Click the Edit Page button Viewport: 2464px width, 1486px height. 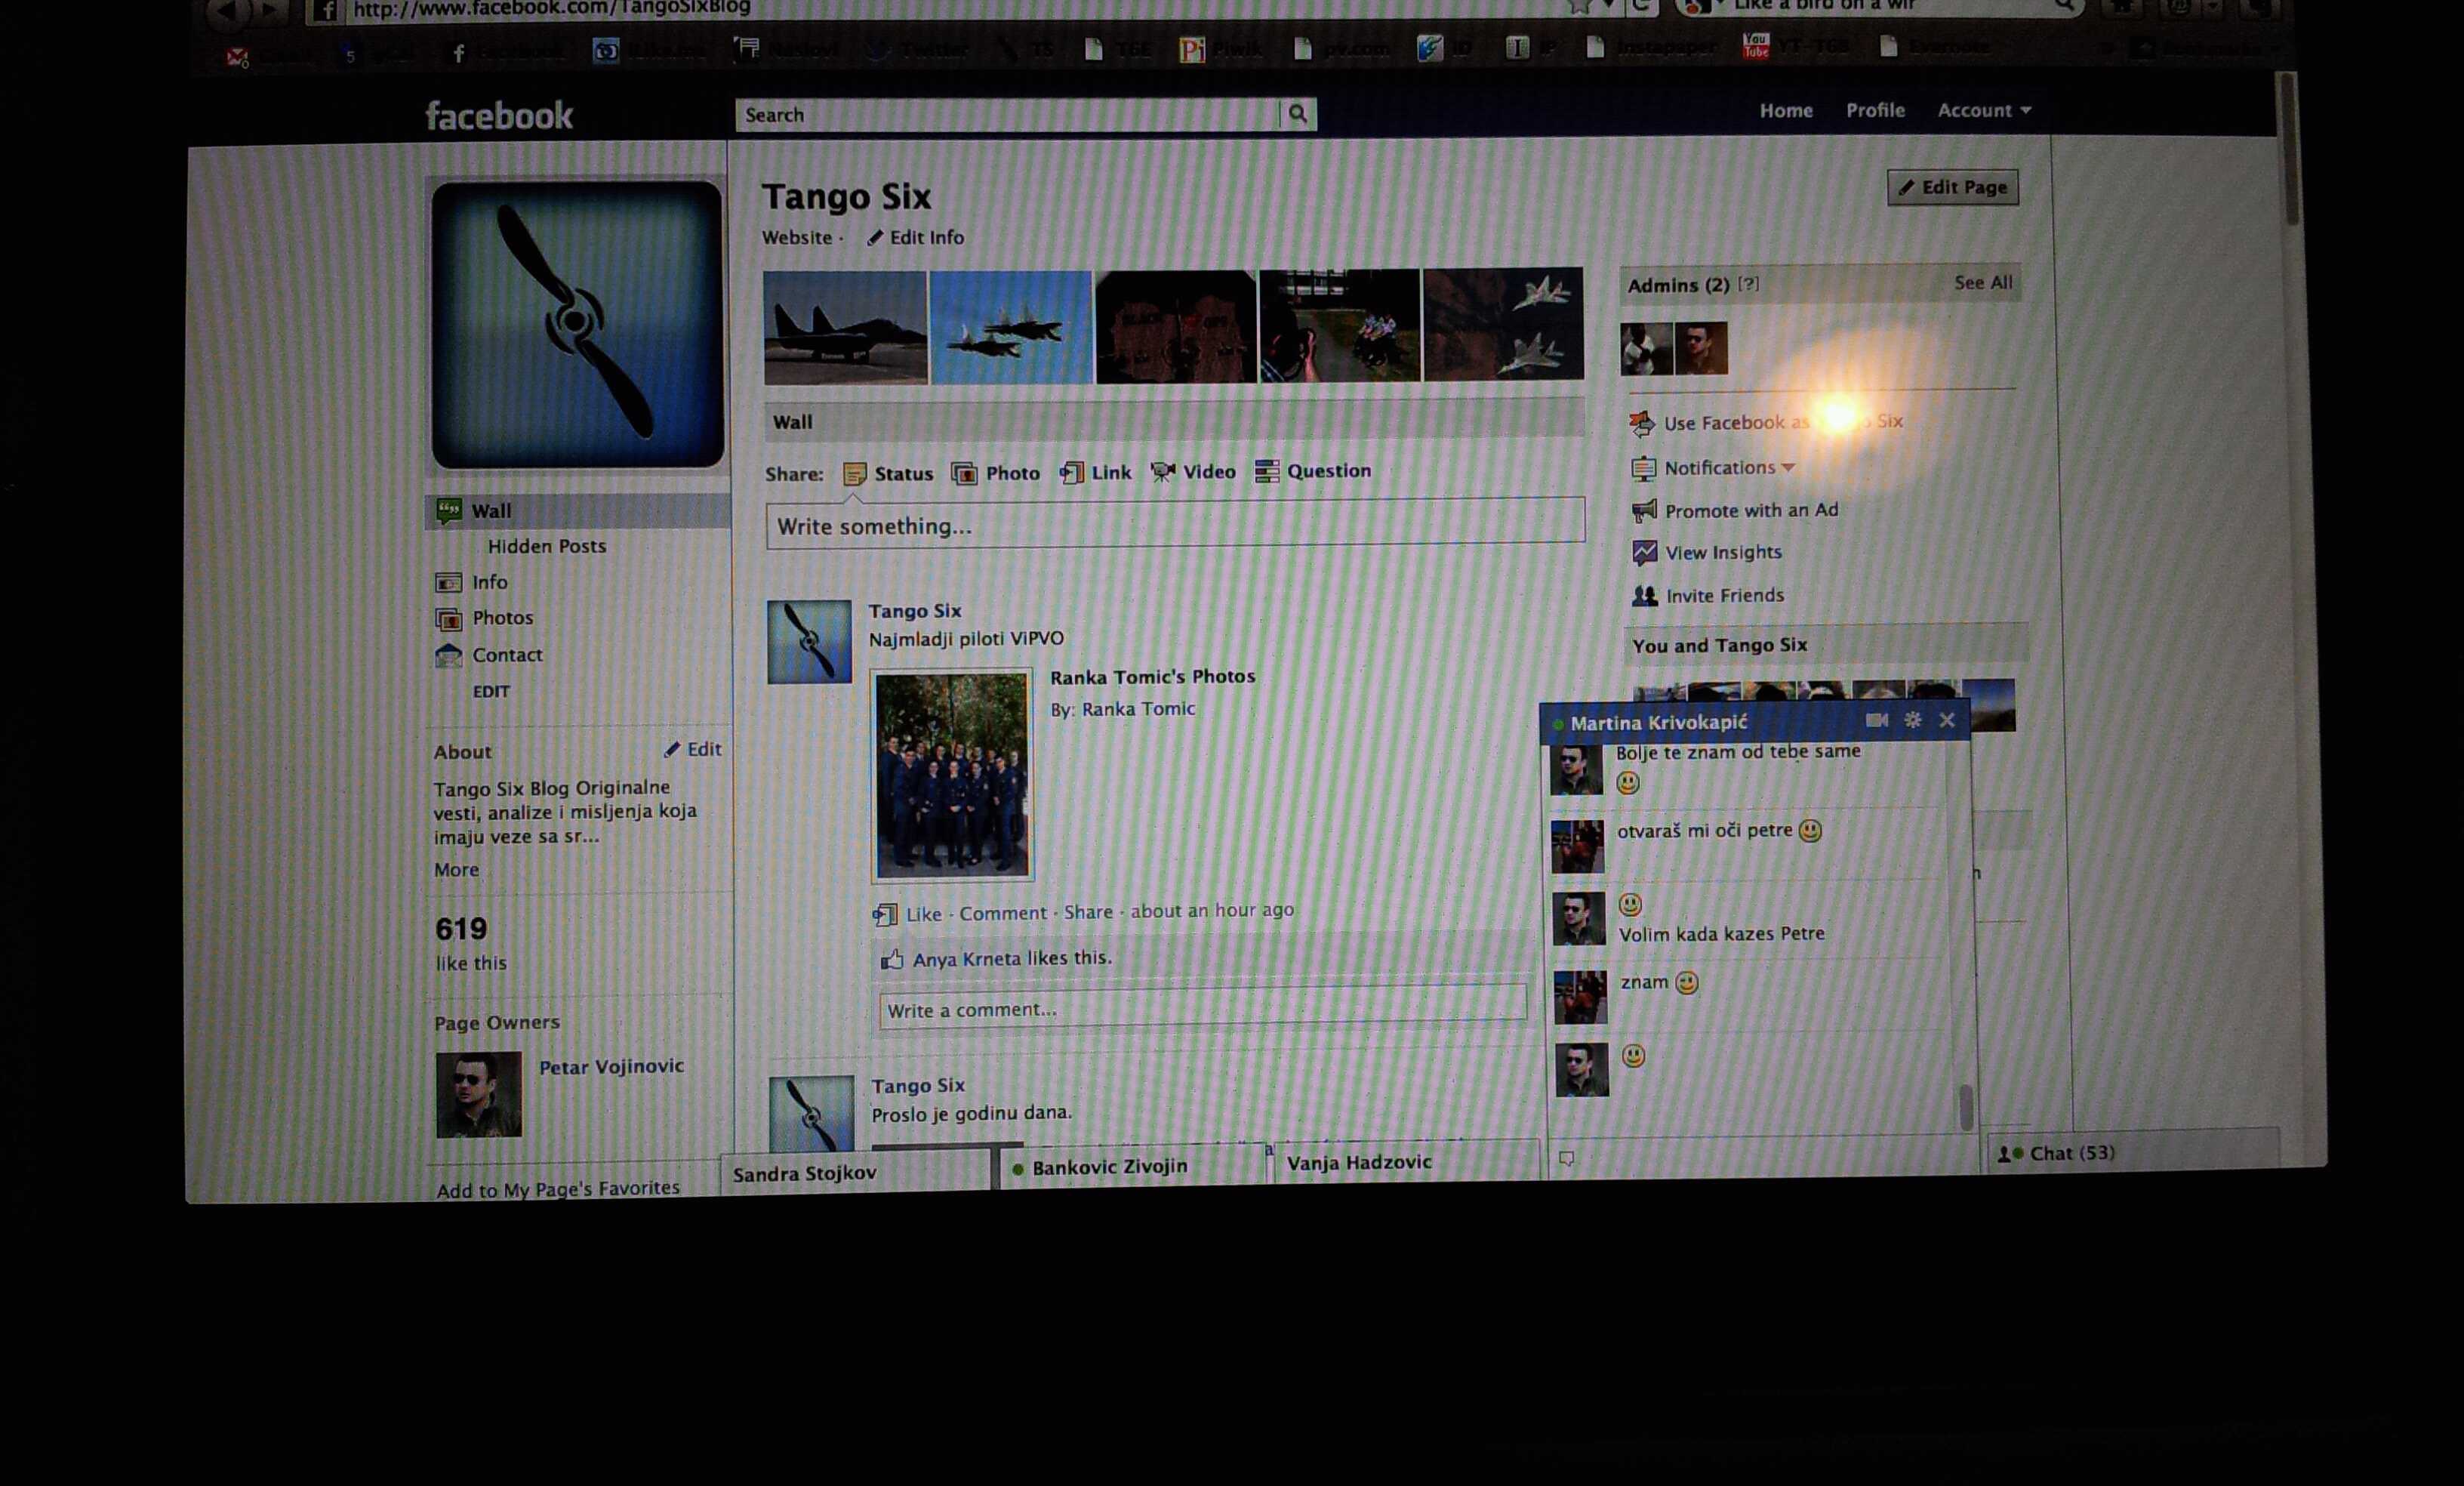1952,187
